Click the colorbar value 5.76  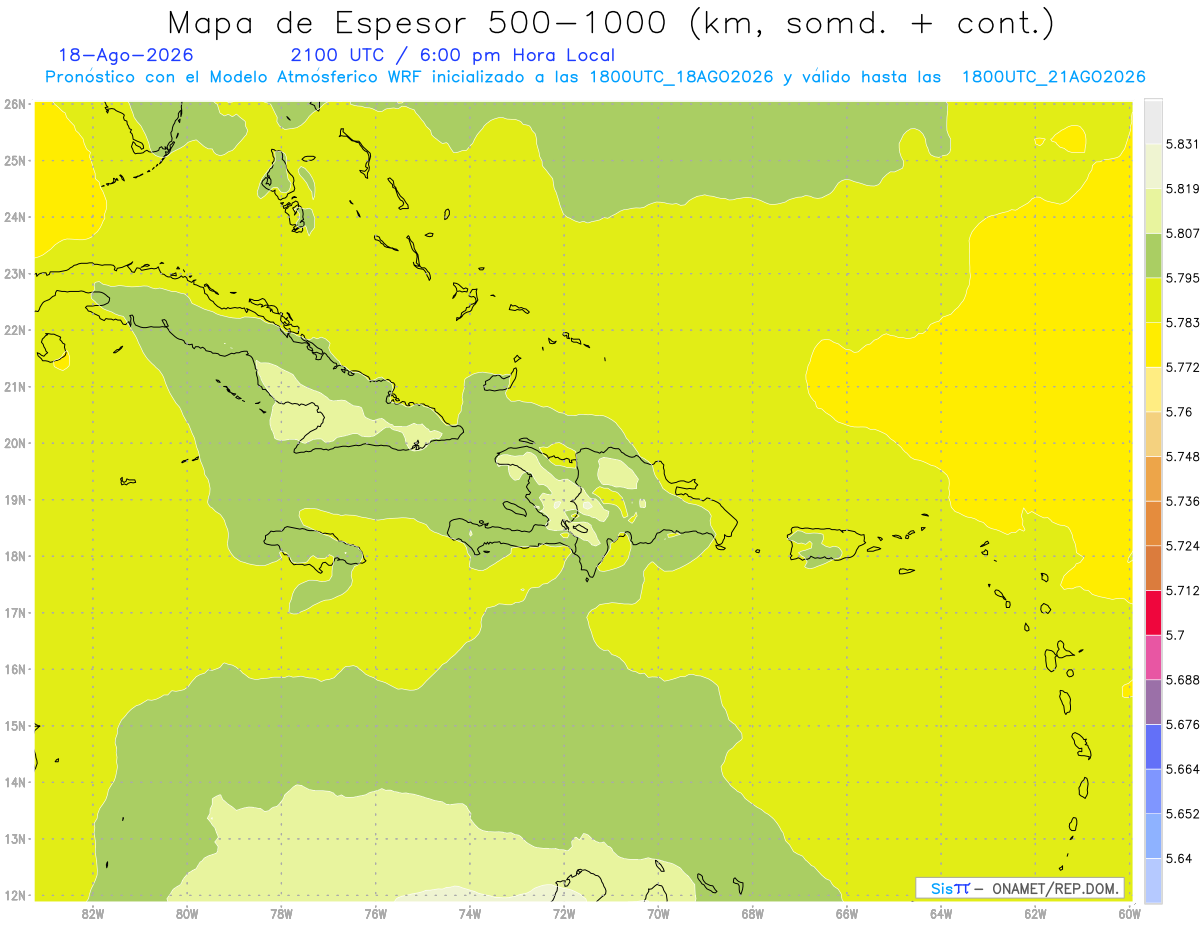point(1179,412)
